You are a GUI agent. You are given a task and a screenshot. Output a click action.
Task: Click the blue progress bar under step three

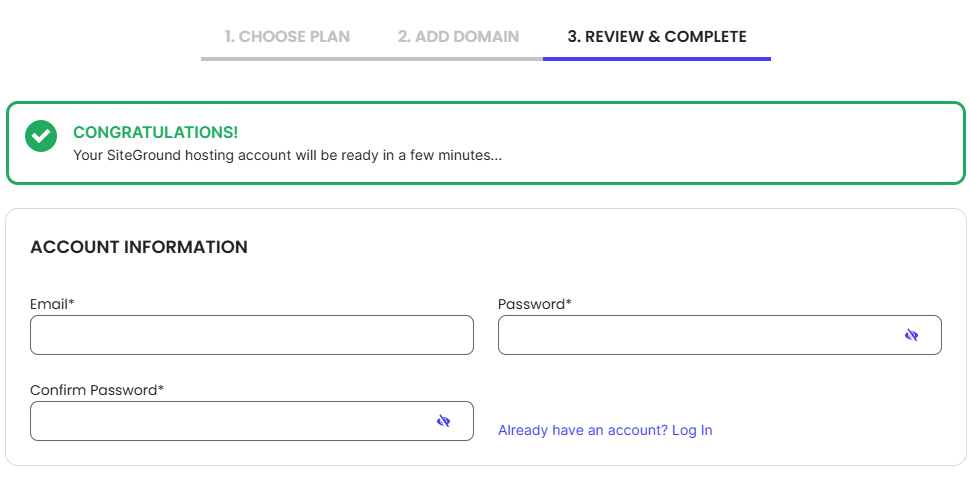click(x=657, y=59)
